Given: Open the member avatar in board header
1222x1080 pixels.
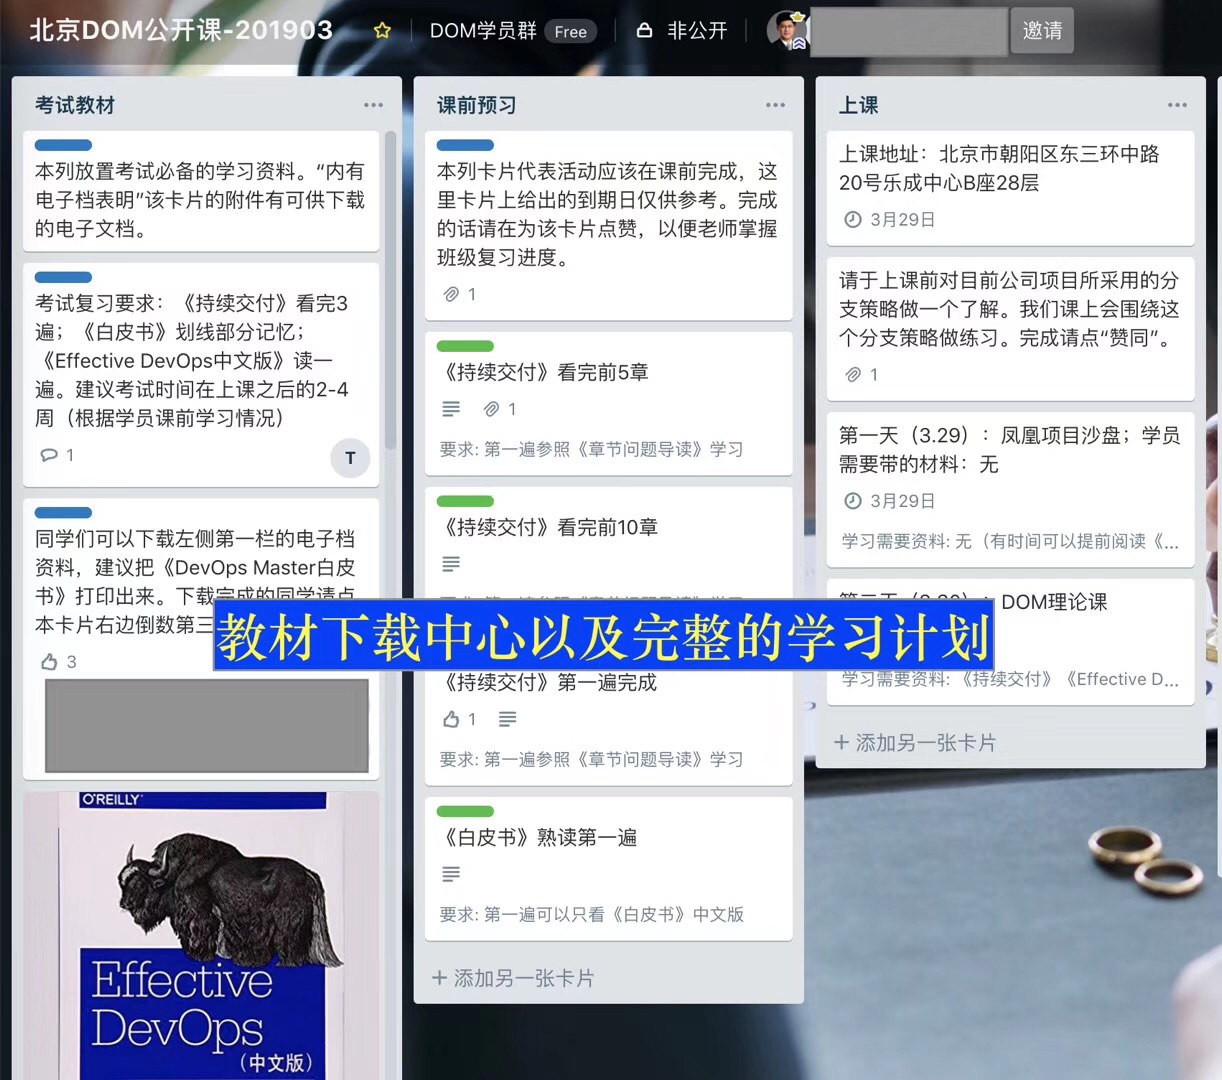Looking at the screenshot, I should click(786, 30).
